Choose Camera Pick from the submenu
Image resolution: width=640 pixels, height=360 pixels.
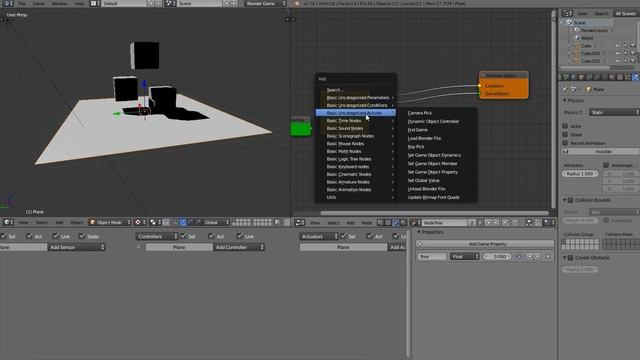[x=420, y=113]
